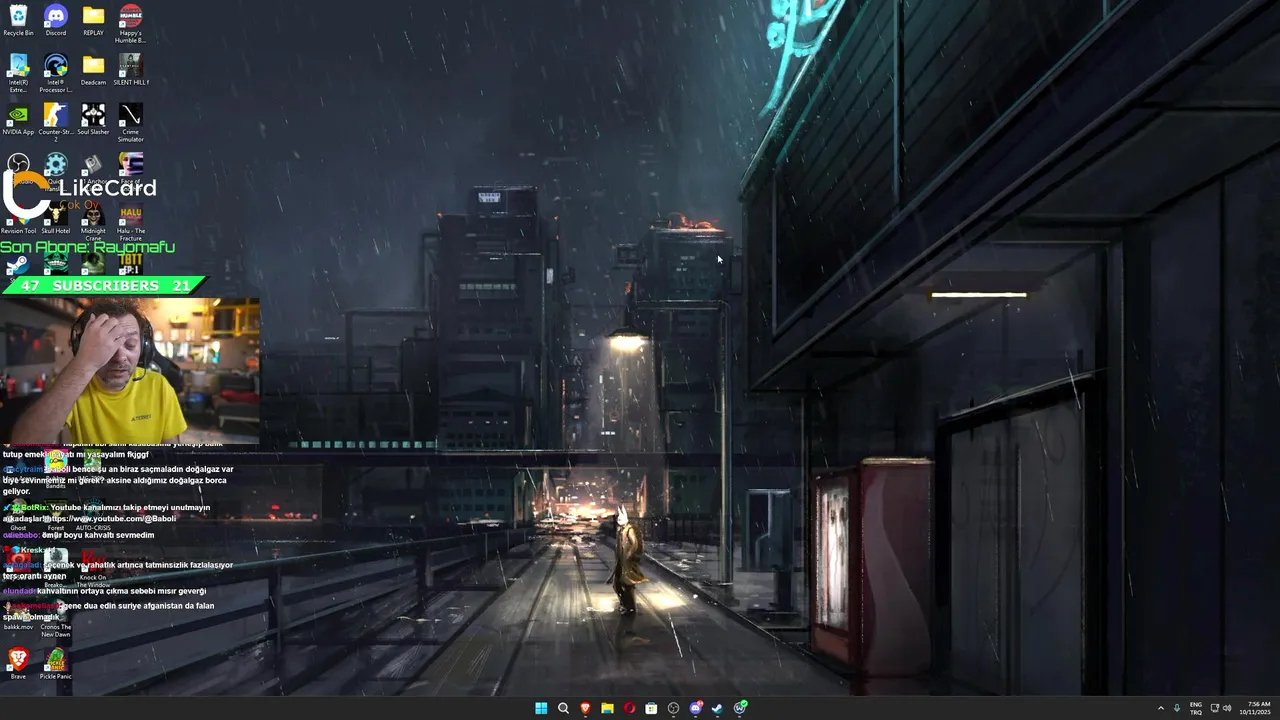The width and height of the screenshot is (1280, 720).
Task: Launch the Brave desktop shortcut
Action: pyautogui.click(x=18, y=663)
